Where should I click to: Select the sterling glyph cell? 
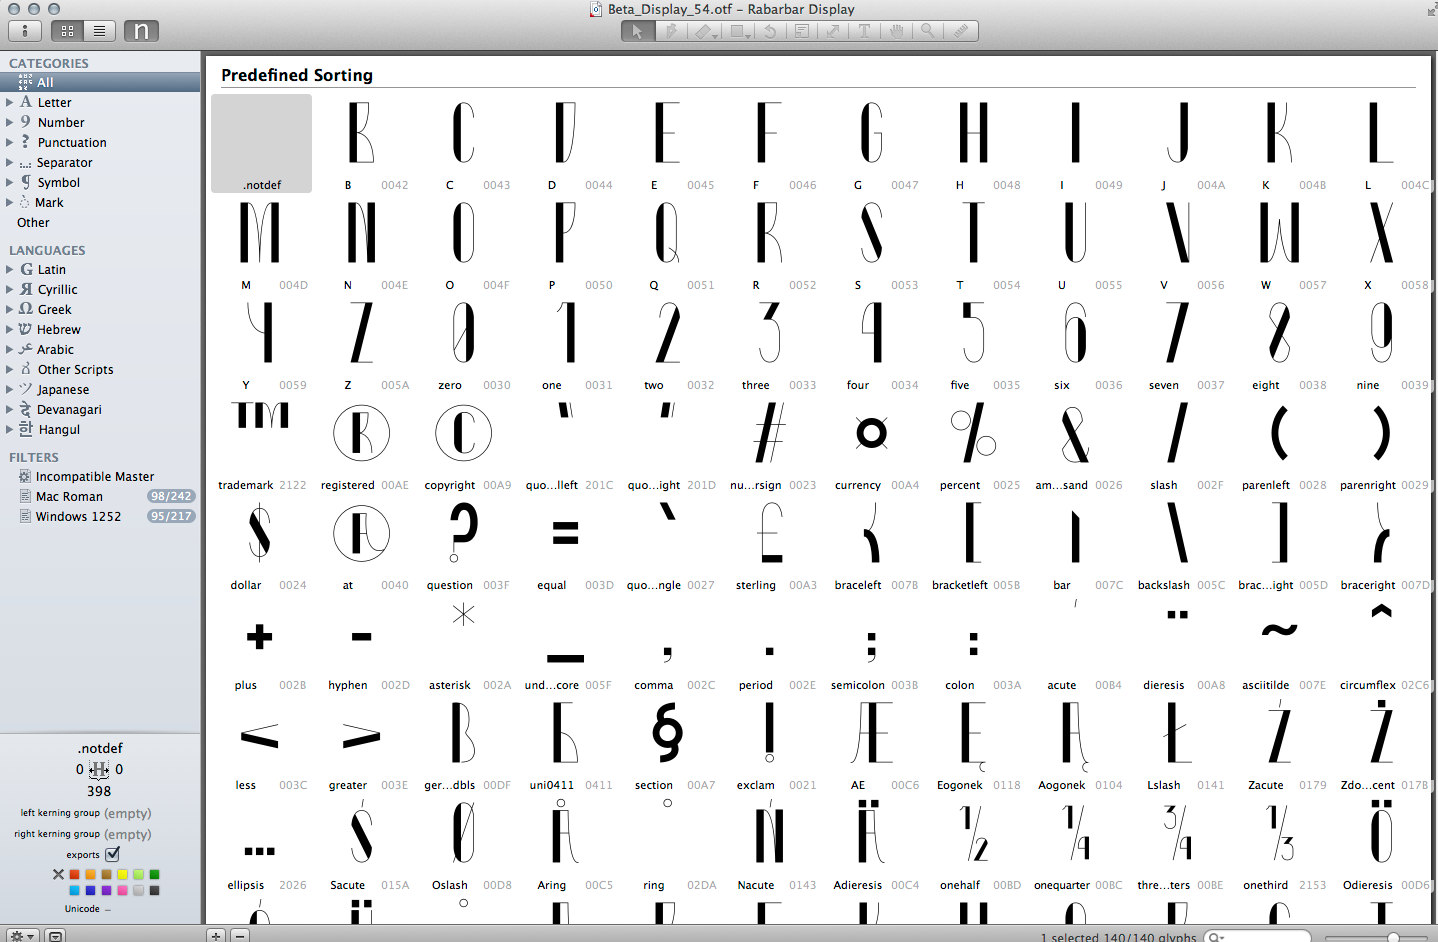[x=771, y=543]
